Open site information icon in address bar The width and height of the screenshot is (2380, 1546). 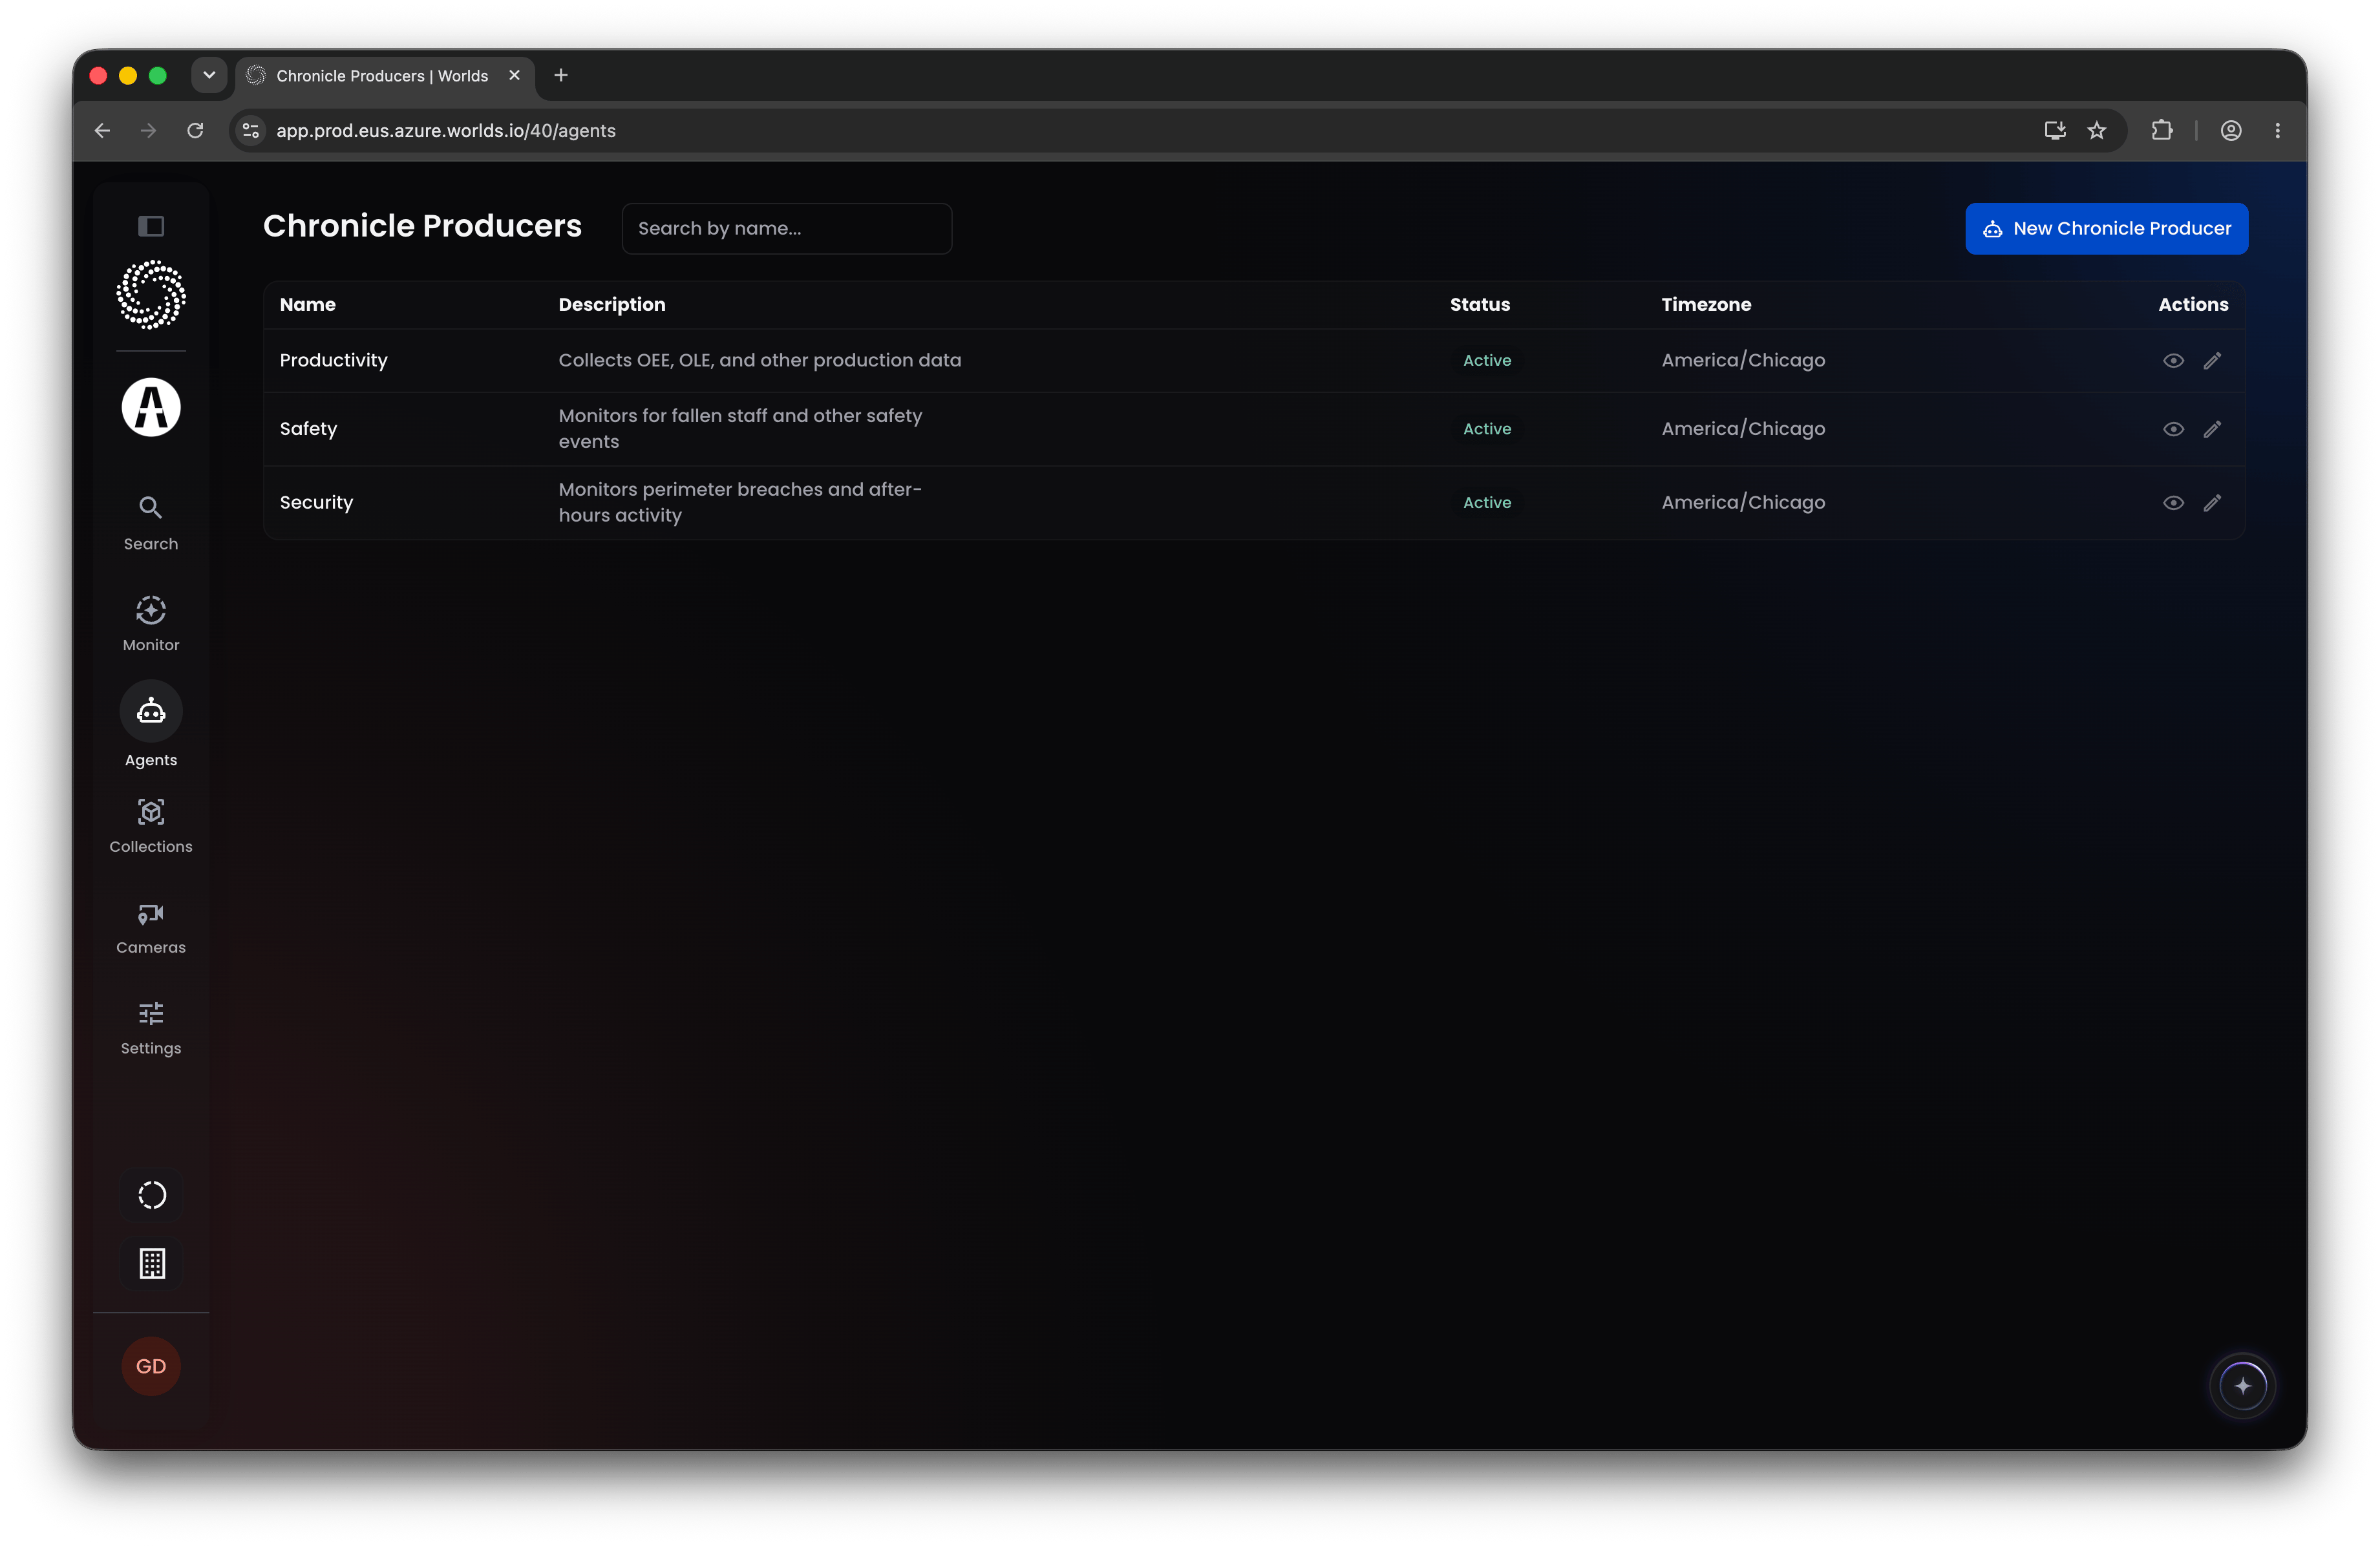[251, 131]
